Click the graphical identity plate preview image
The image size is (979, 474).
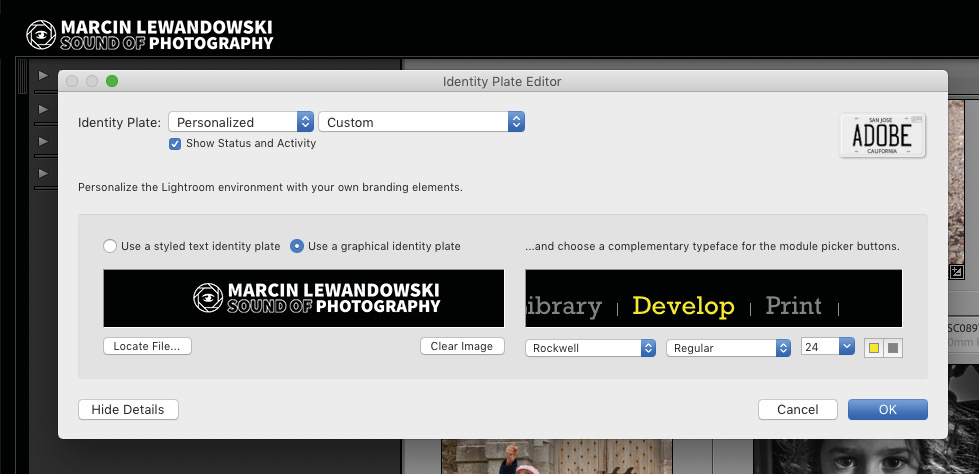coord(303,299)
